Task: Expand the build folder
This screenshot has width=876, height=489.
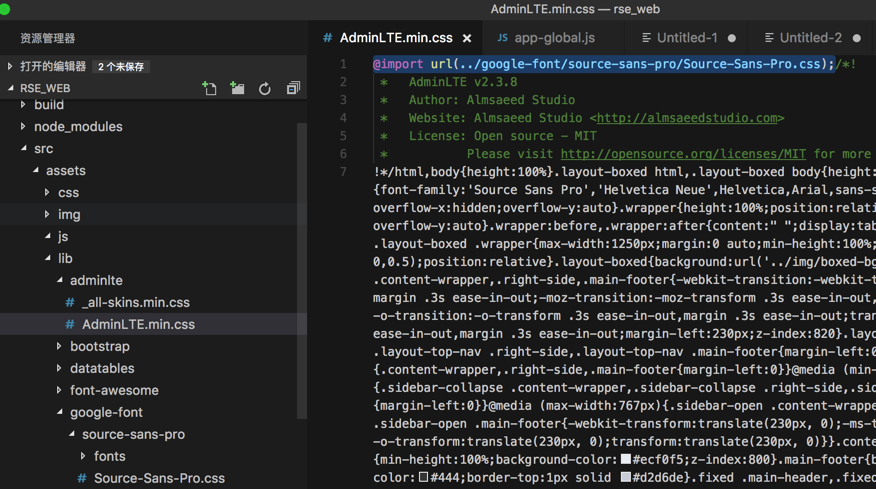Action: pyautogui.click(x=23, y=105)
